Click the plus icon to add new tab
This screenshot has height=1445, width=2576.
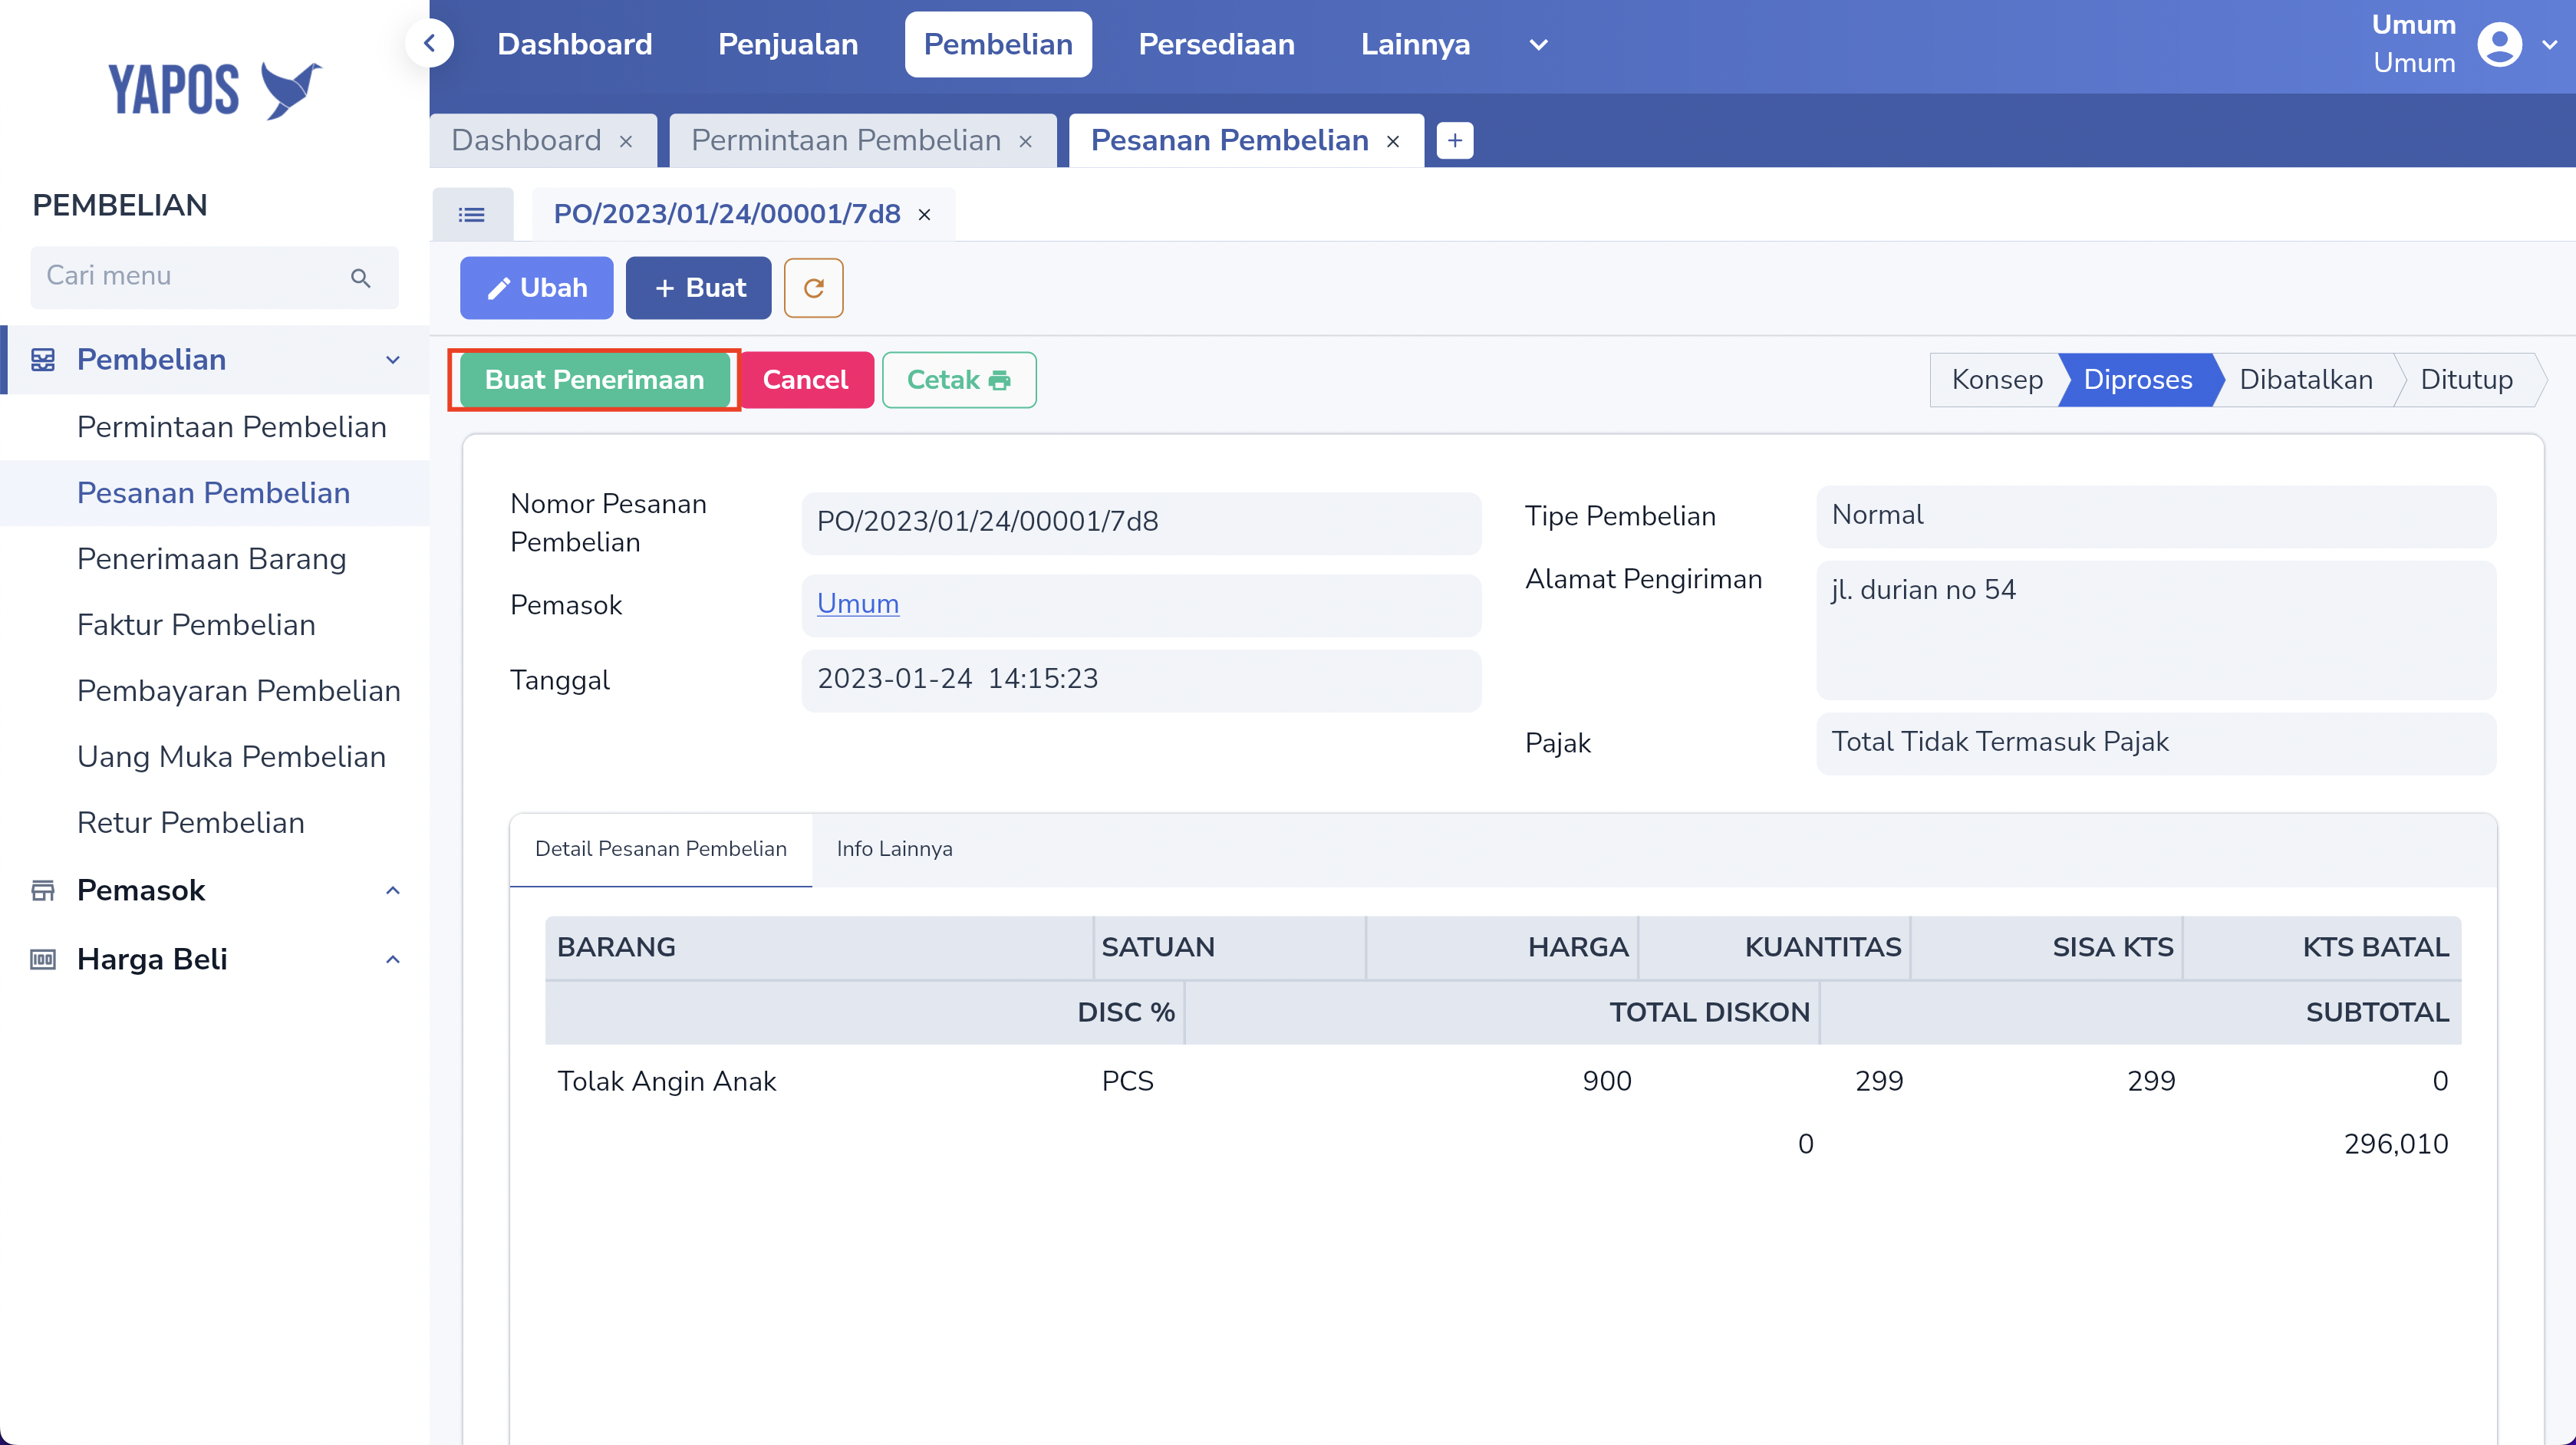pyautogui.click(x=1454, y=140)
